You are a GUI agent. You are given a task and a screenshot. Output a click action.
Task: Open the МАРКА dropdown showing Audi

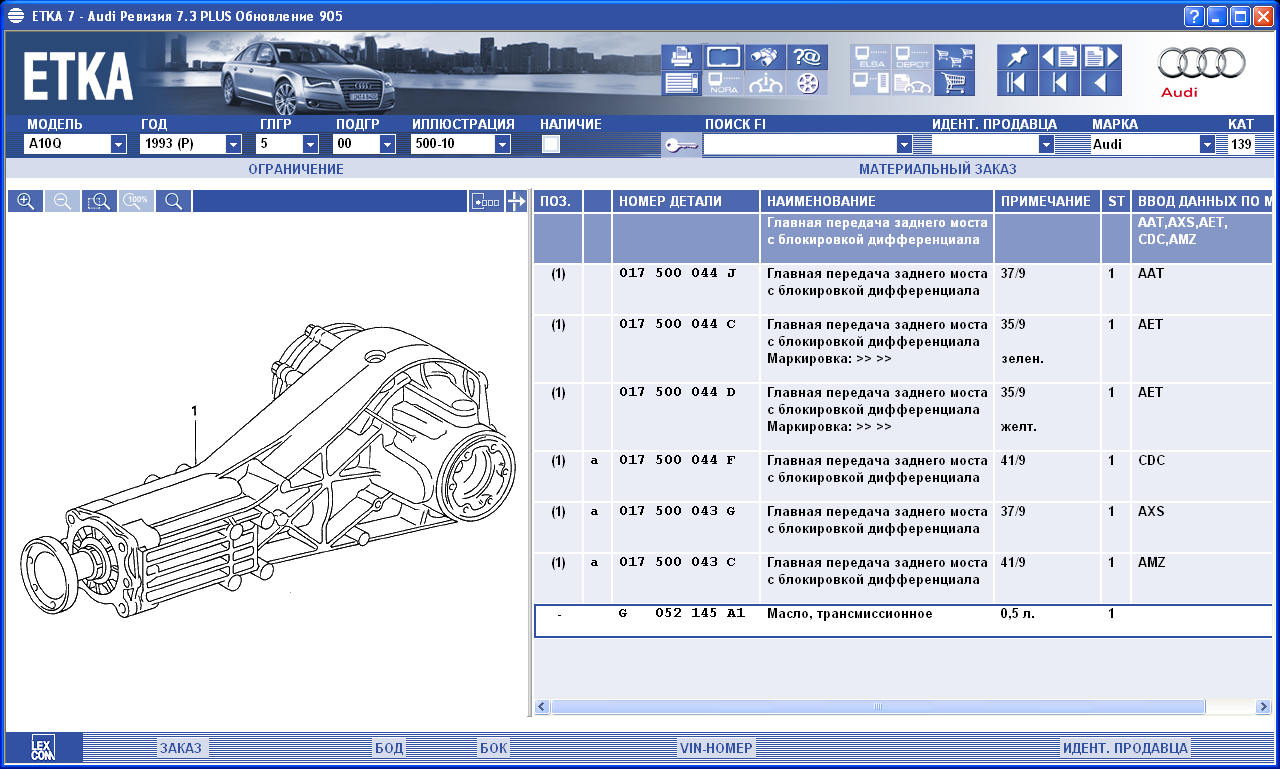tap(1207, 144)
